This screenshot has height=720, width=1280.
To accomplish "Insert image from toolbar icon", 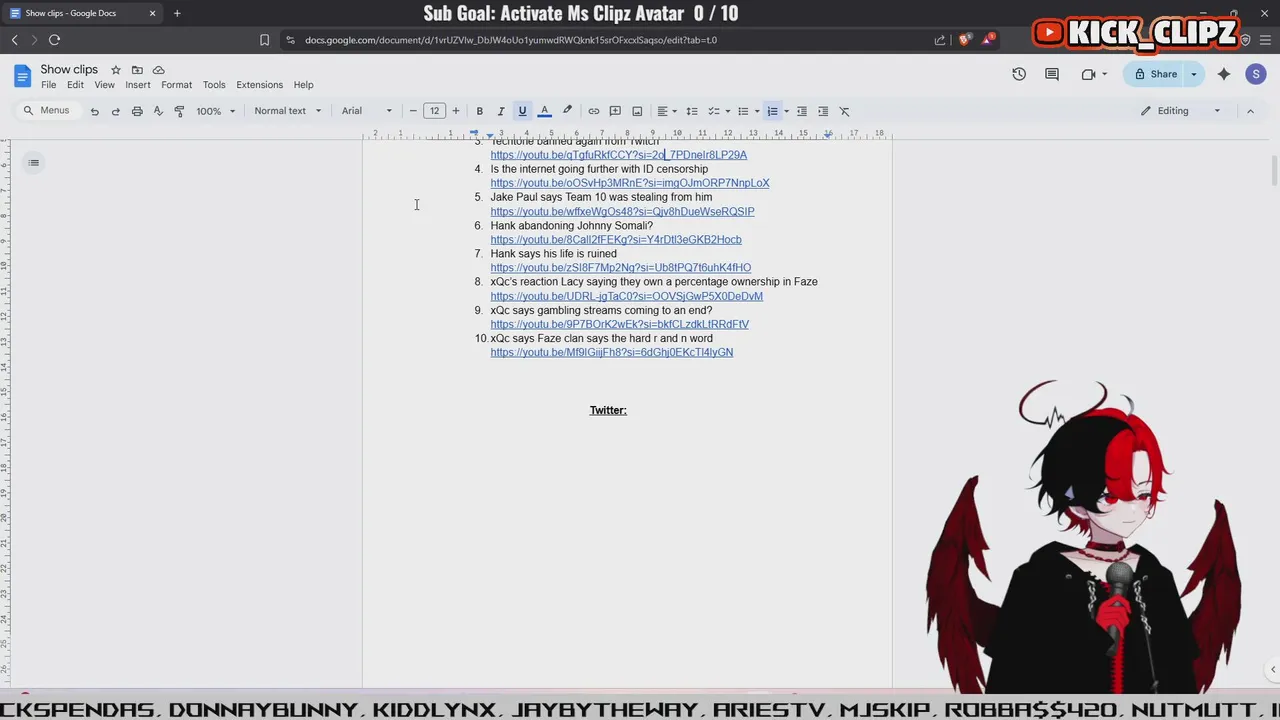I will [637, 111].
